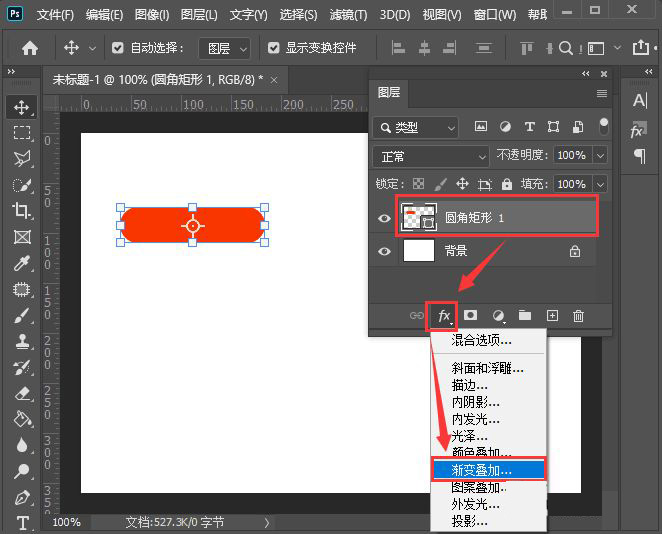Filter layers by pixel layers

[480, 126]
